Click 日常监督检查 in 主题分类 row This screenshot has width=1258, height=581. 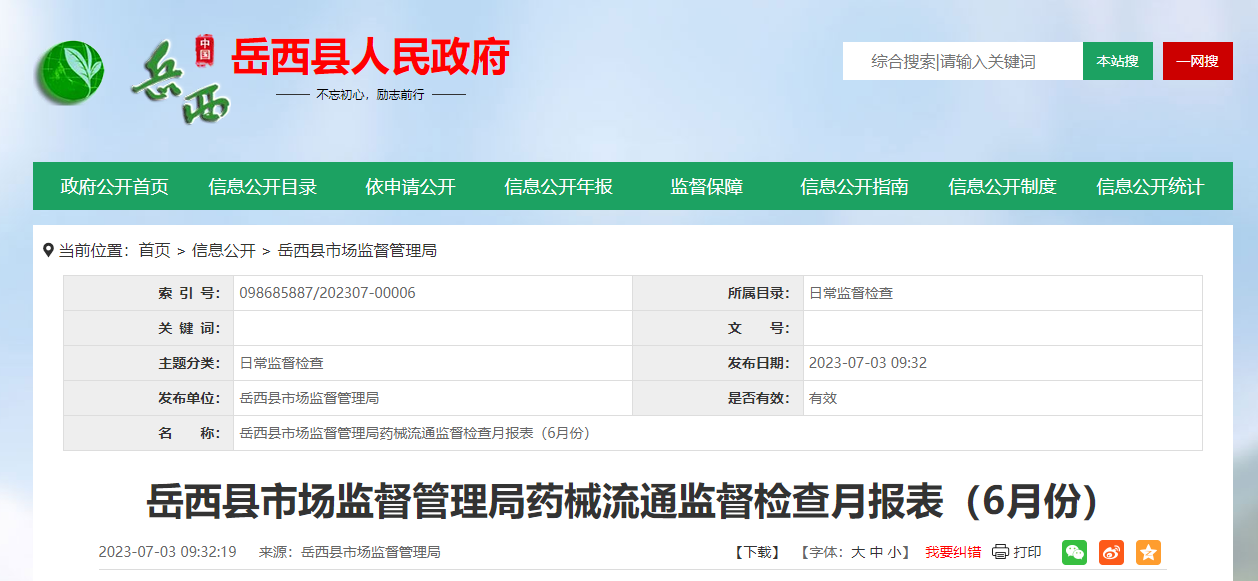pos(281,363)
